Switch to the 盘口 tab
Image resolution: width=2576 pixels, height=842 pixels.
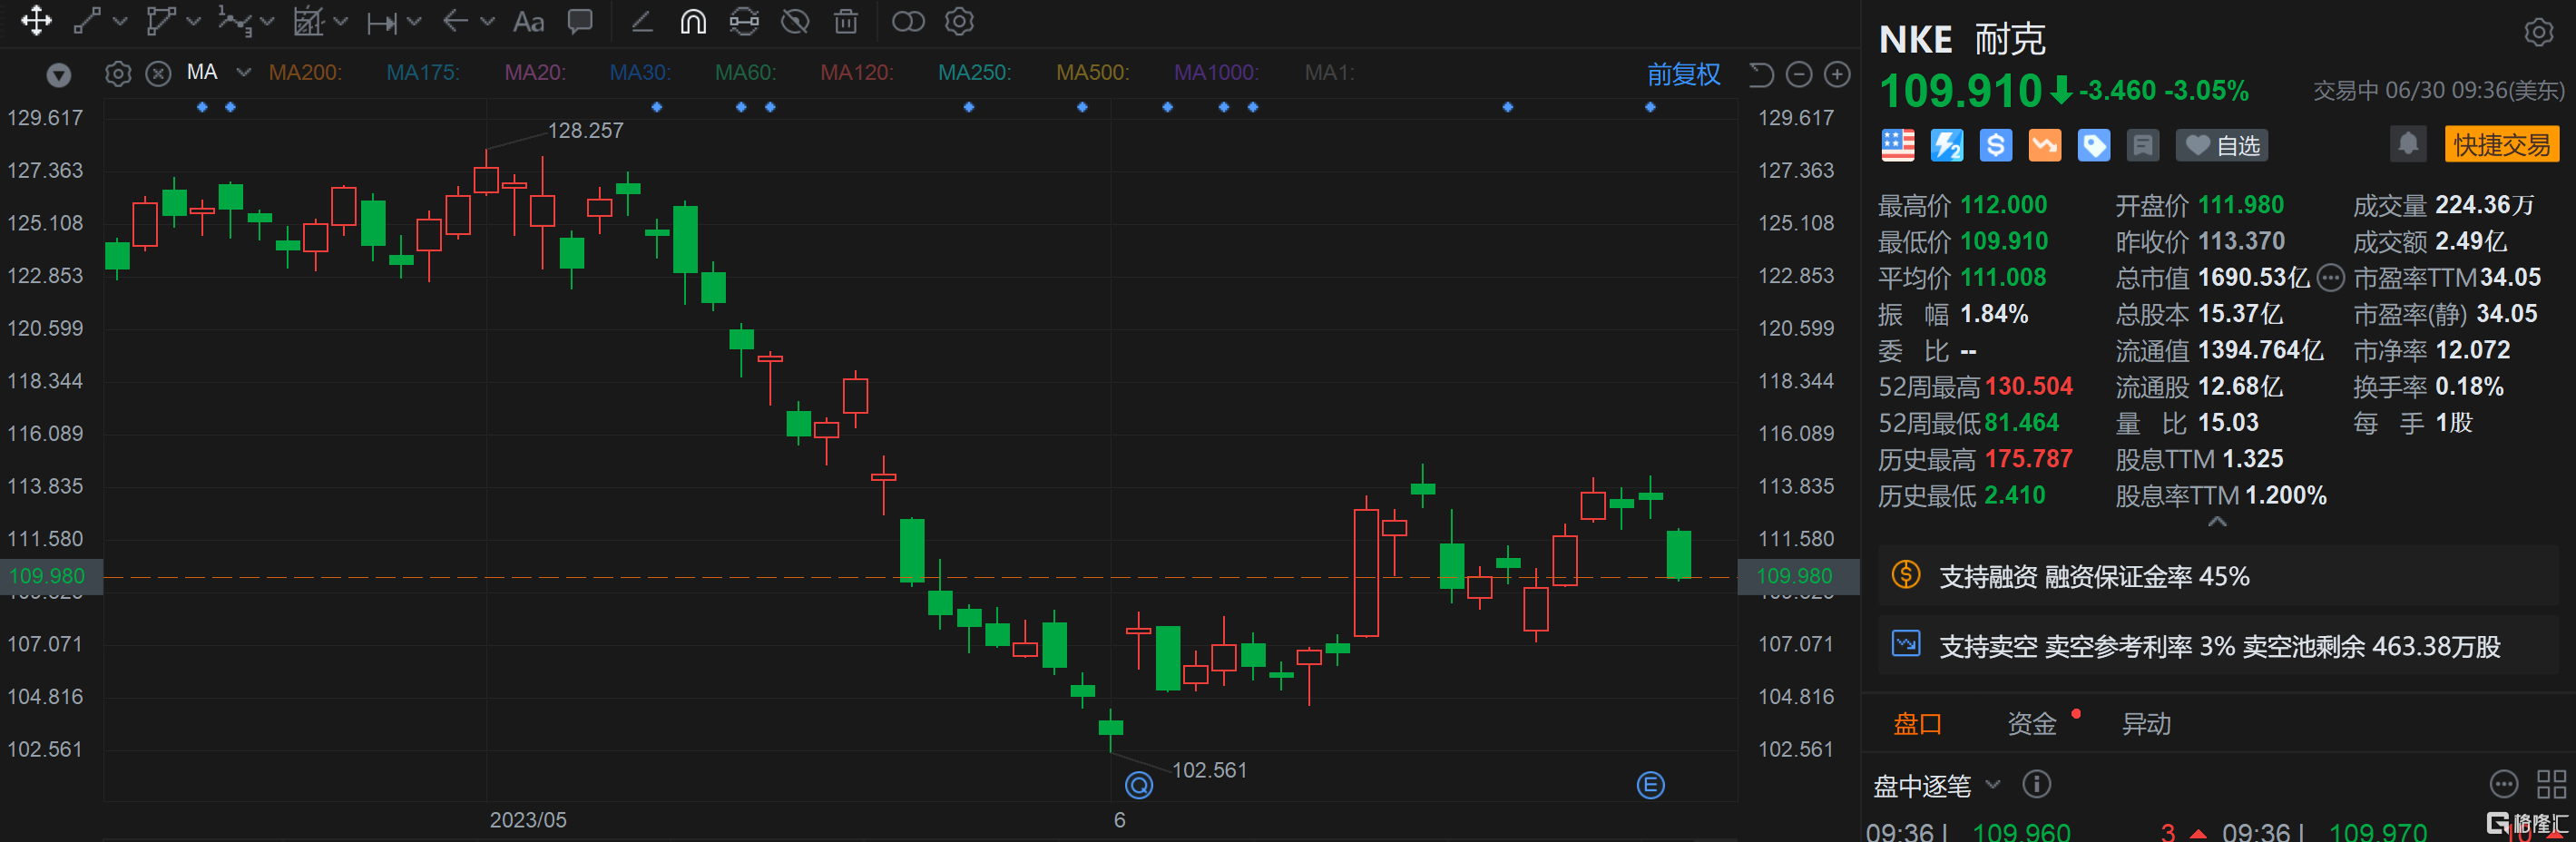point(1917,723)
